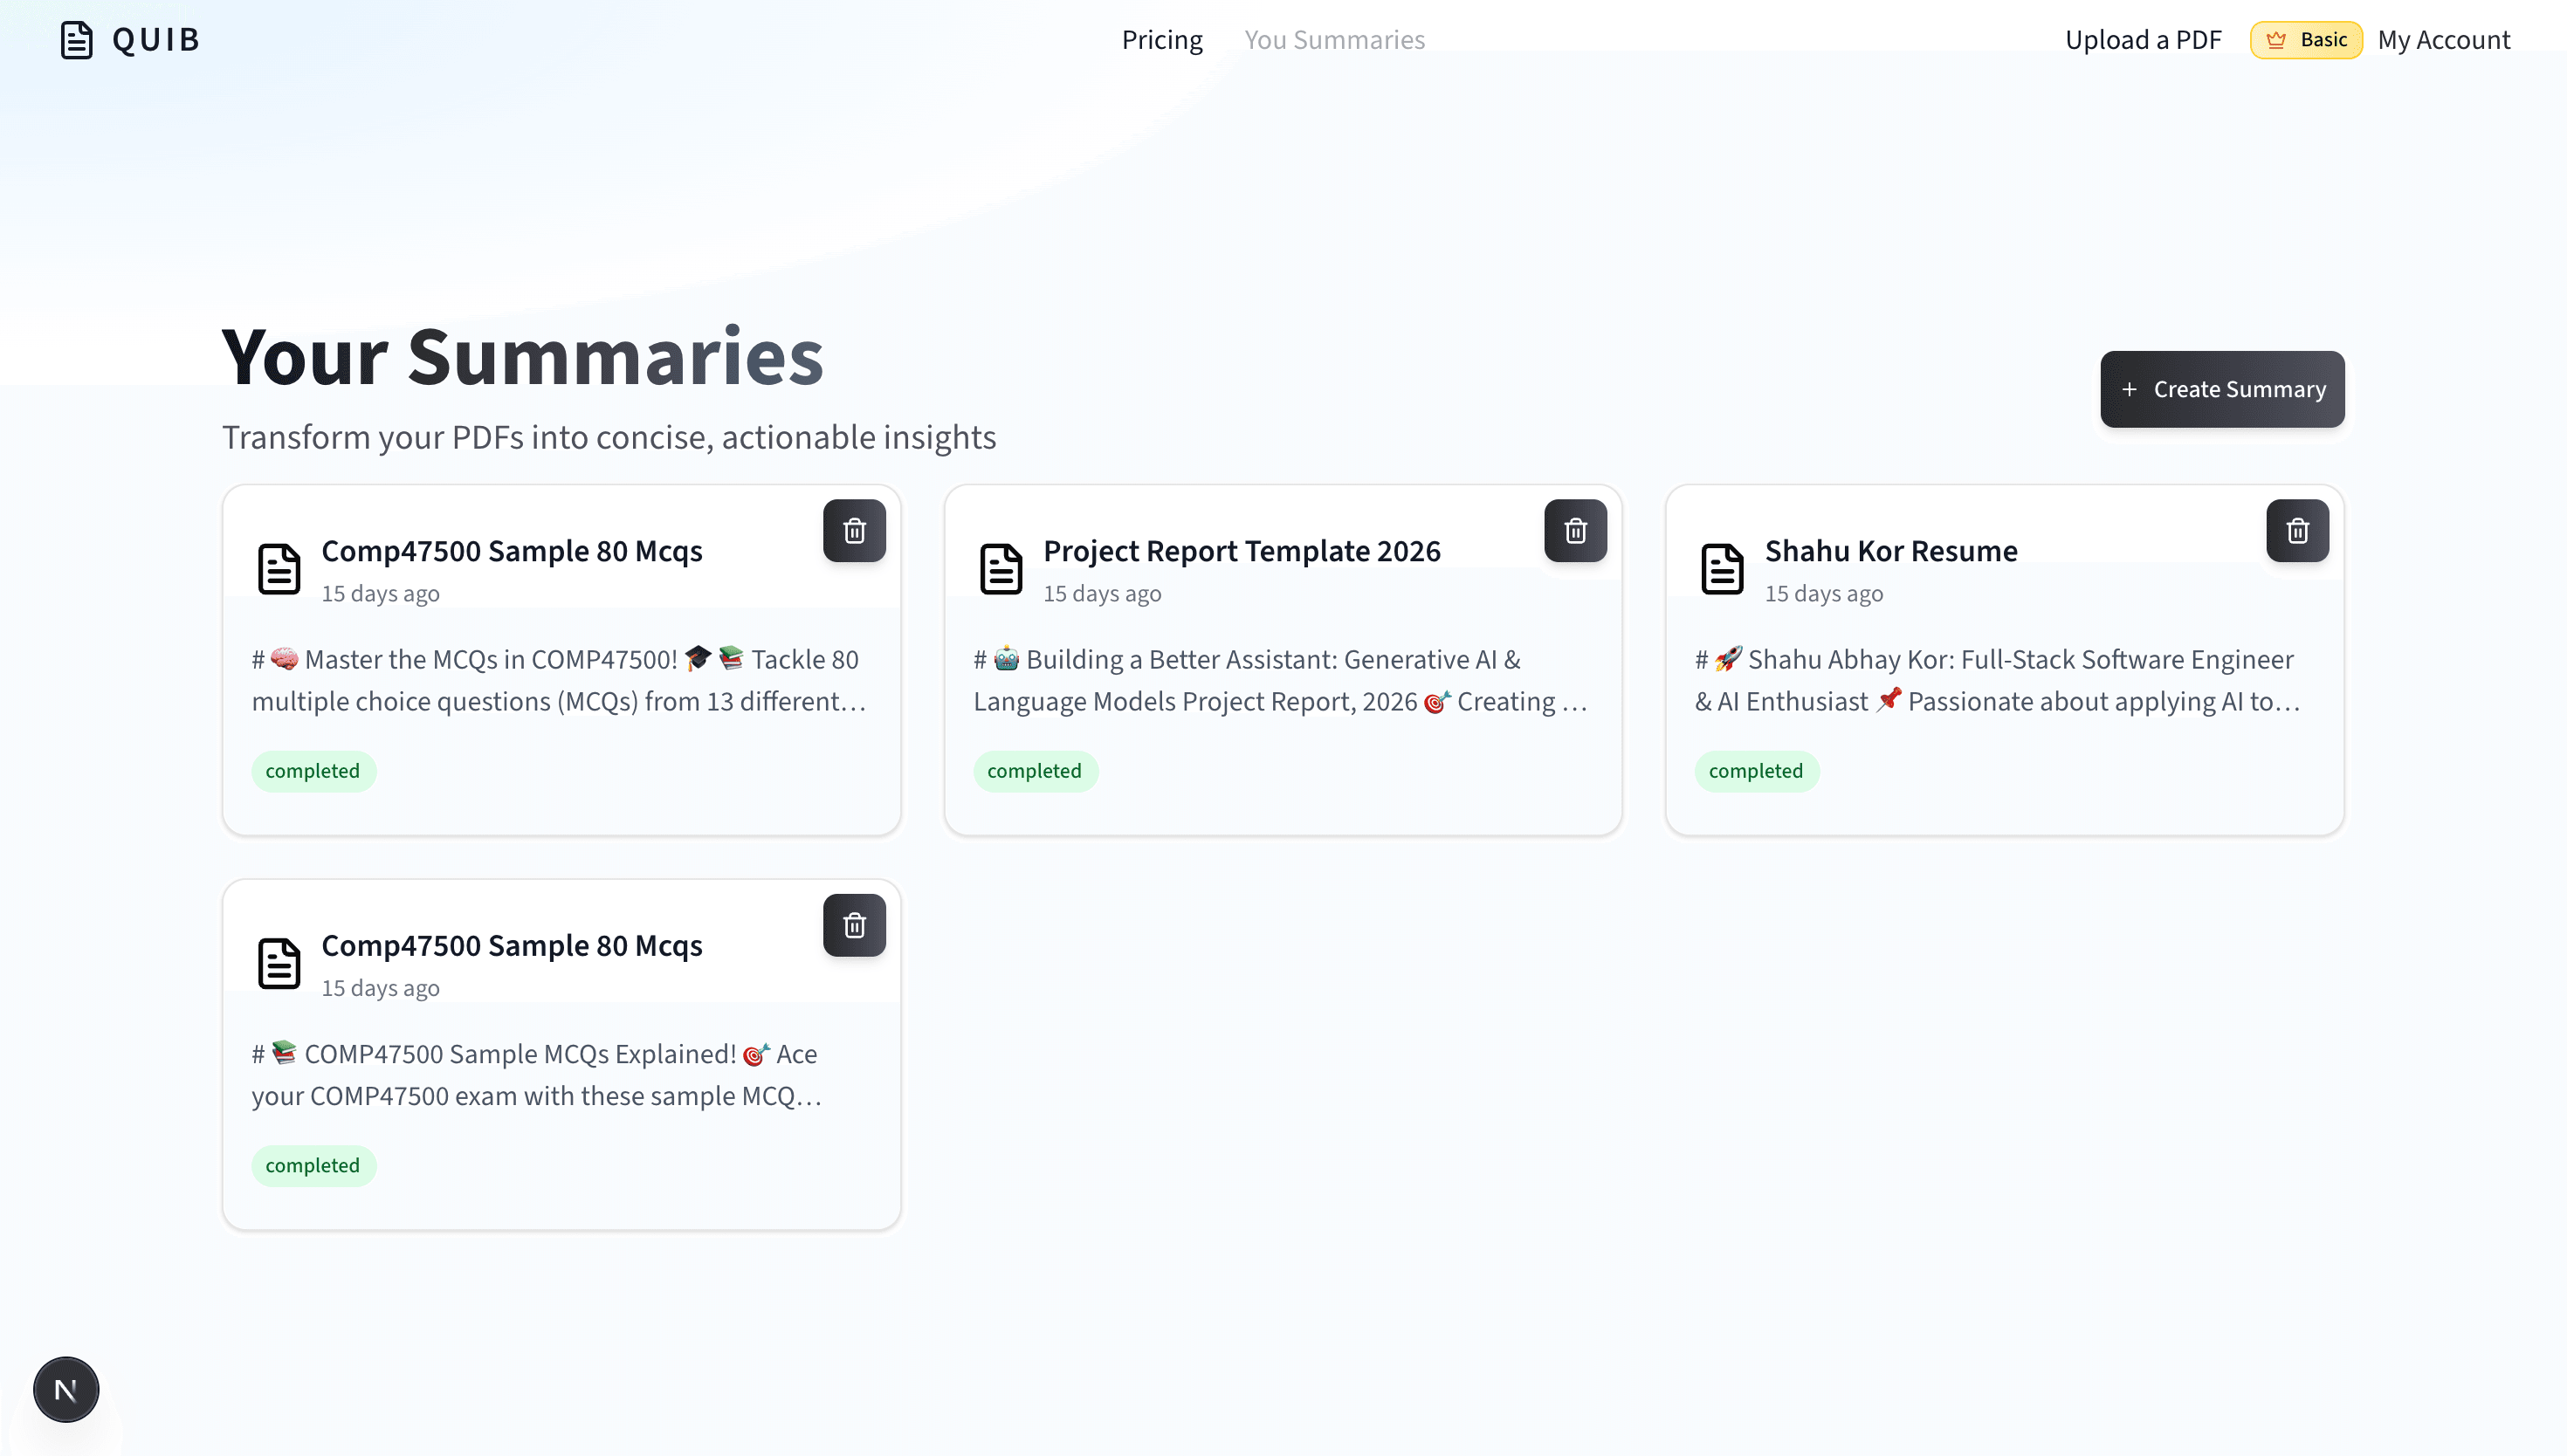Image resolution: width=2567 pixels, height=1456 pixels.
Task: Click 'Master the MCQs in COMP47500' preview text
Action: [x=559, y=680]
